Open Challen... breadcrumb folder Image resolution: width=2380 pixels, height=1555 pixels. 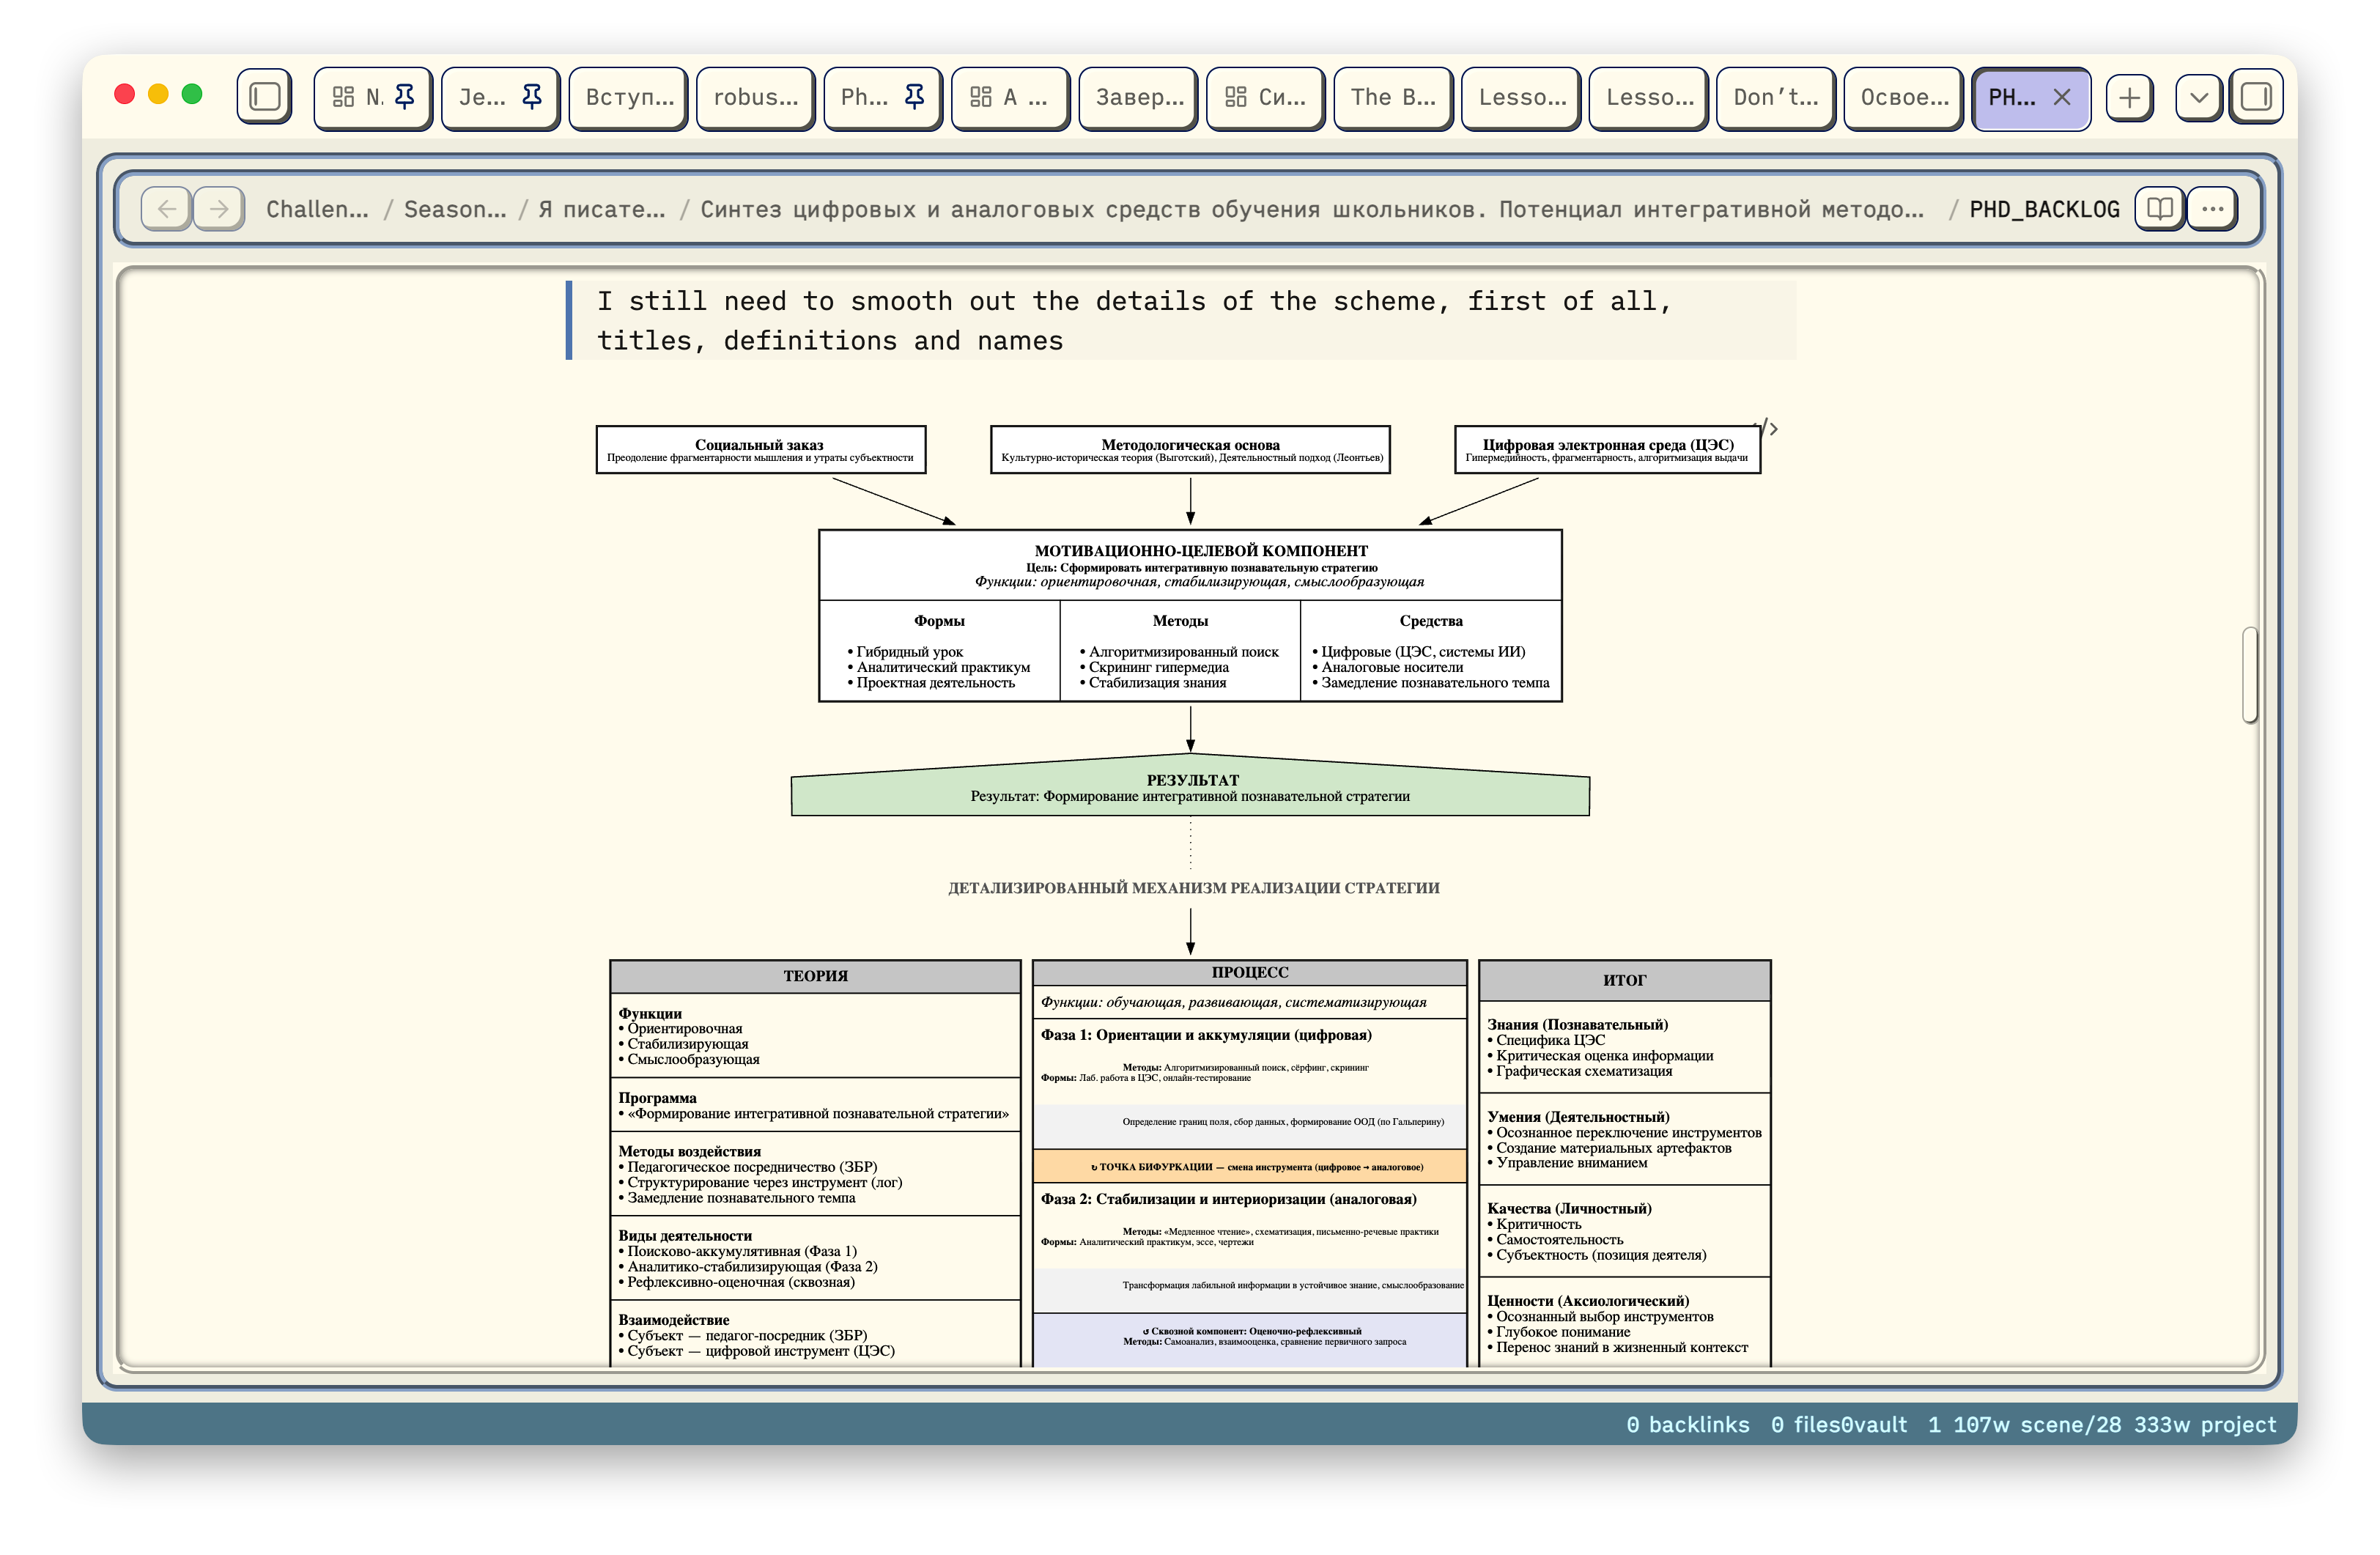(317, 209)
